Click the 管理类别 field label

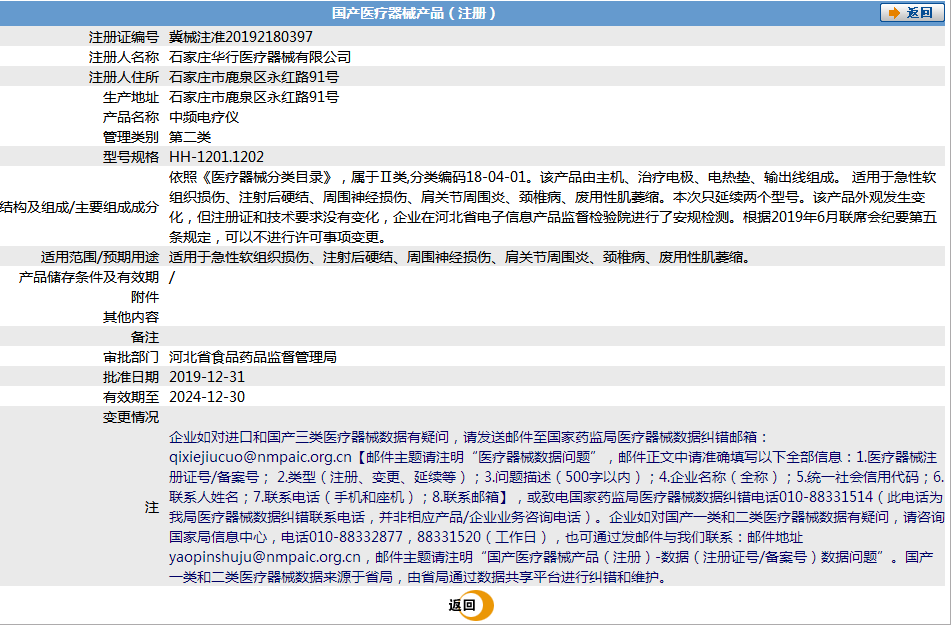pos(131,137)
